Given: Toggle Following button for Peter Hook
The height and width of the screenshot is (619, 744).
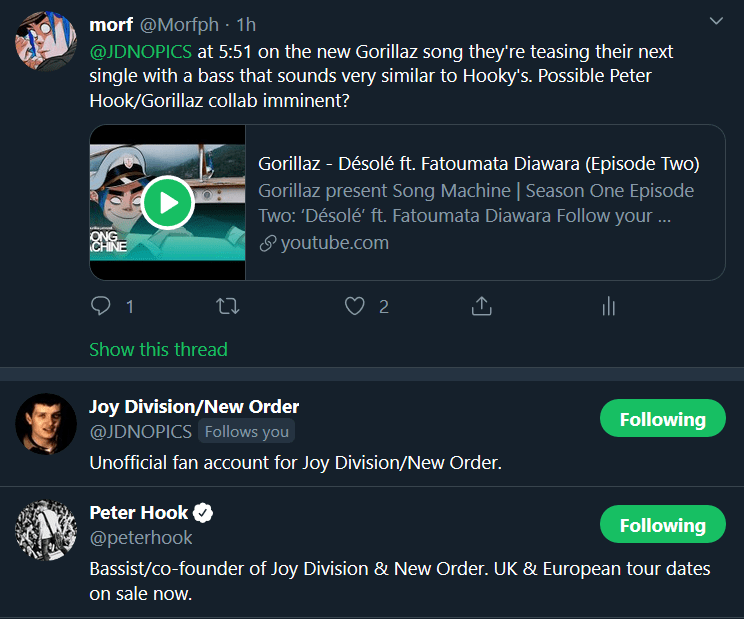Looking at the screenshot, I should pos(662,526).
